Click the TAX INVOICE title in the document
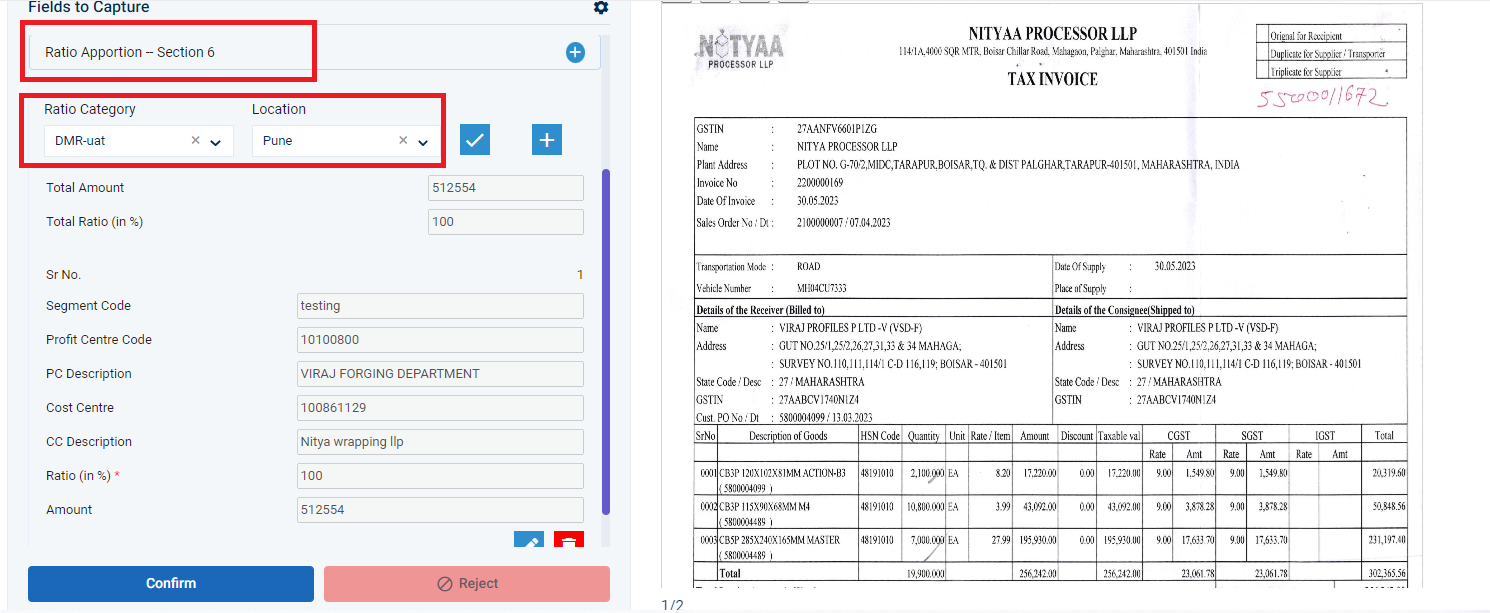 [1052, 80]
